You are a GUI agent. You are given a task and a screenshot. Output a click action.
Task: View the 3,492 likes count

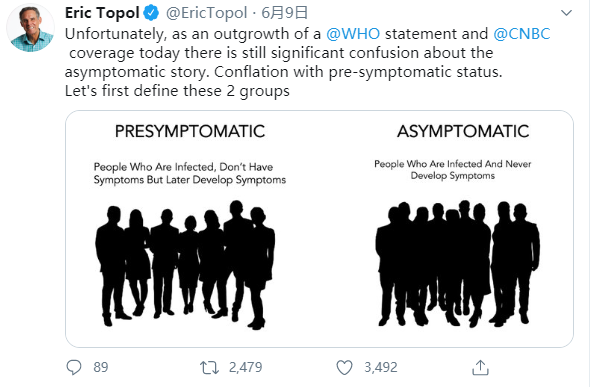[x=380, y=367]
